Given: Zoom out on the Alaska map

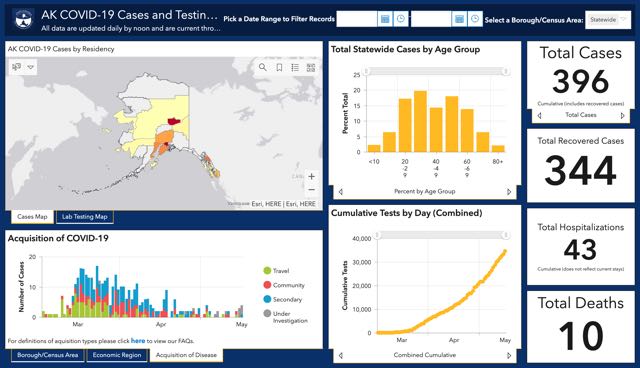Looking at the screenshot, I should click(311, 190).
